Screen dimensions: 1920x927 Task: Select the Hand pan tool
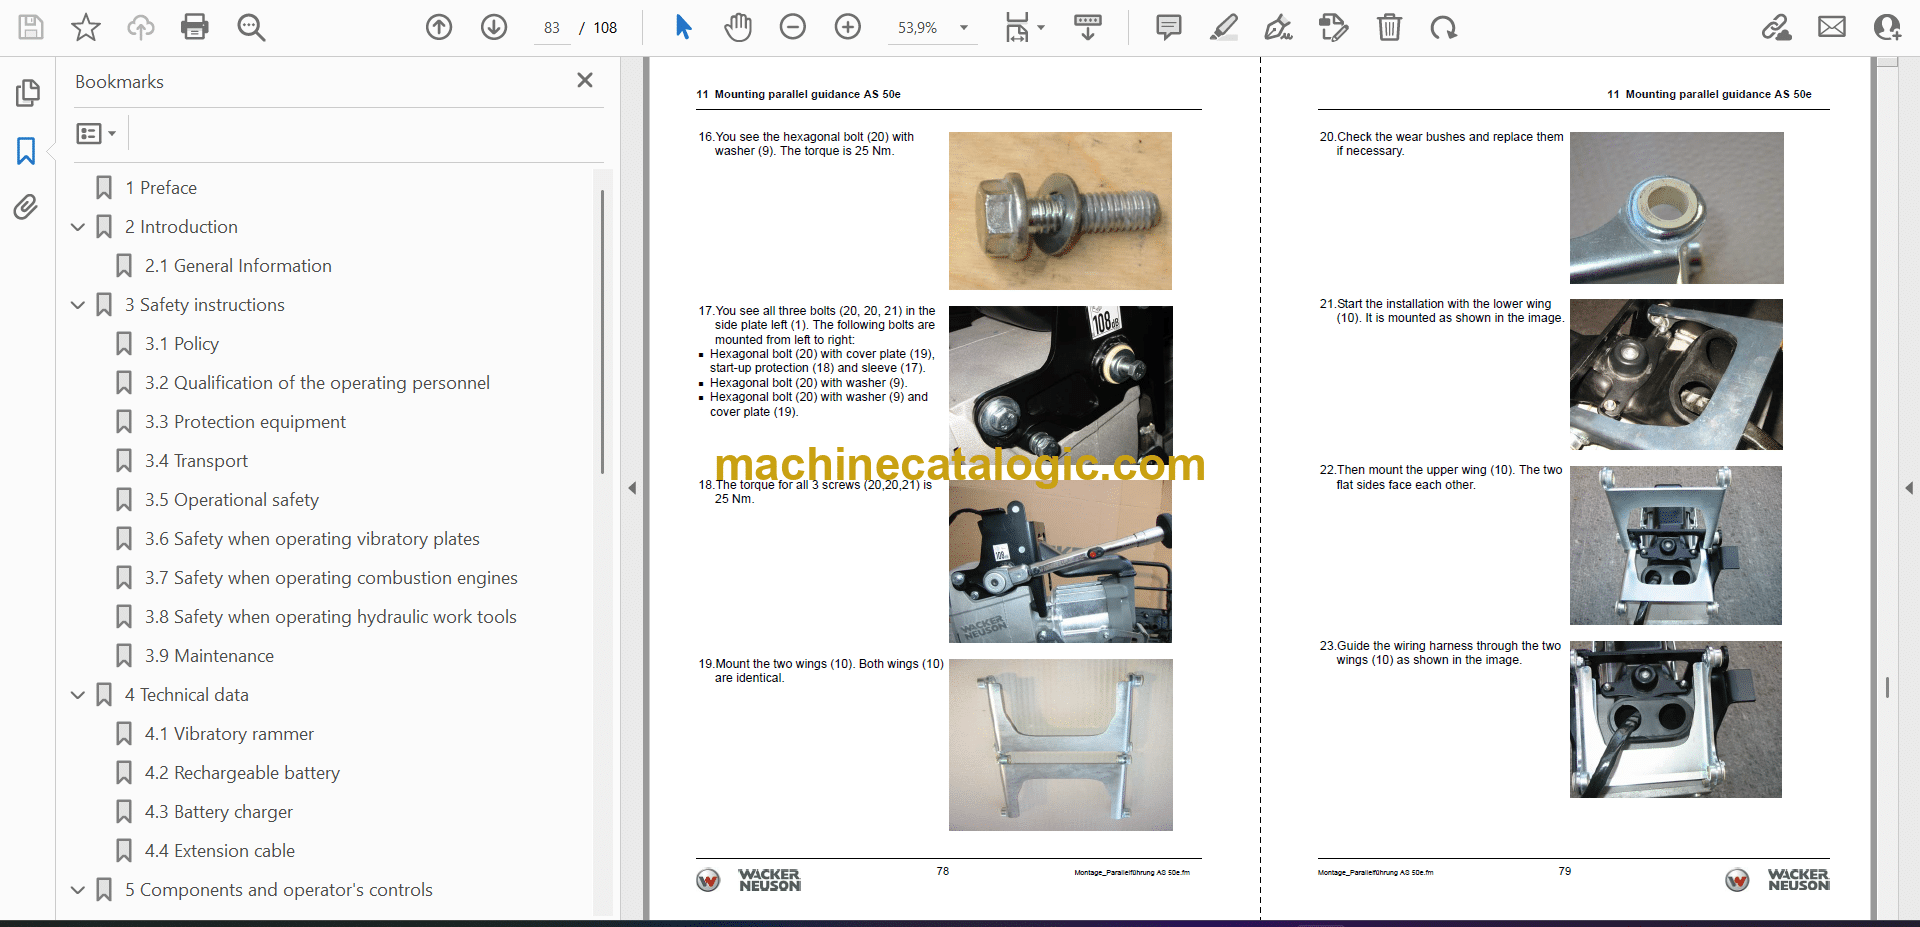[738, 27]
